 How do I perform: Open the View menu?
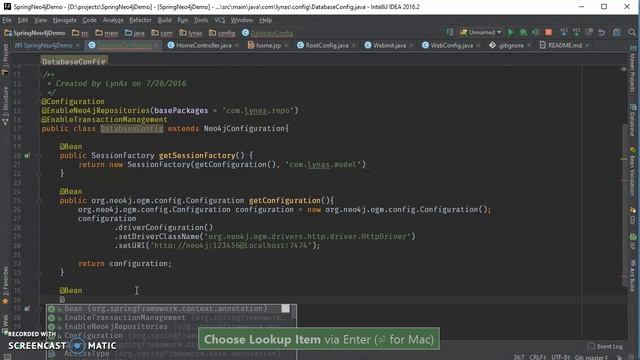40,20
